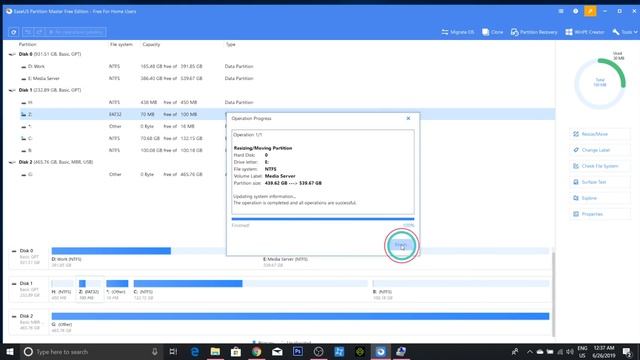Show hidden system tray icons chevron
640x360 pixels.
[x=529, y=352]
